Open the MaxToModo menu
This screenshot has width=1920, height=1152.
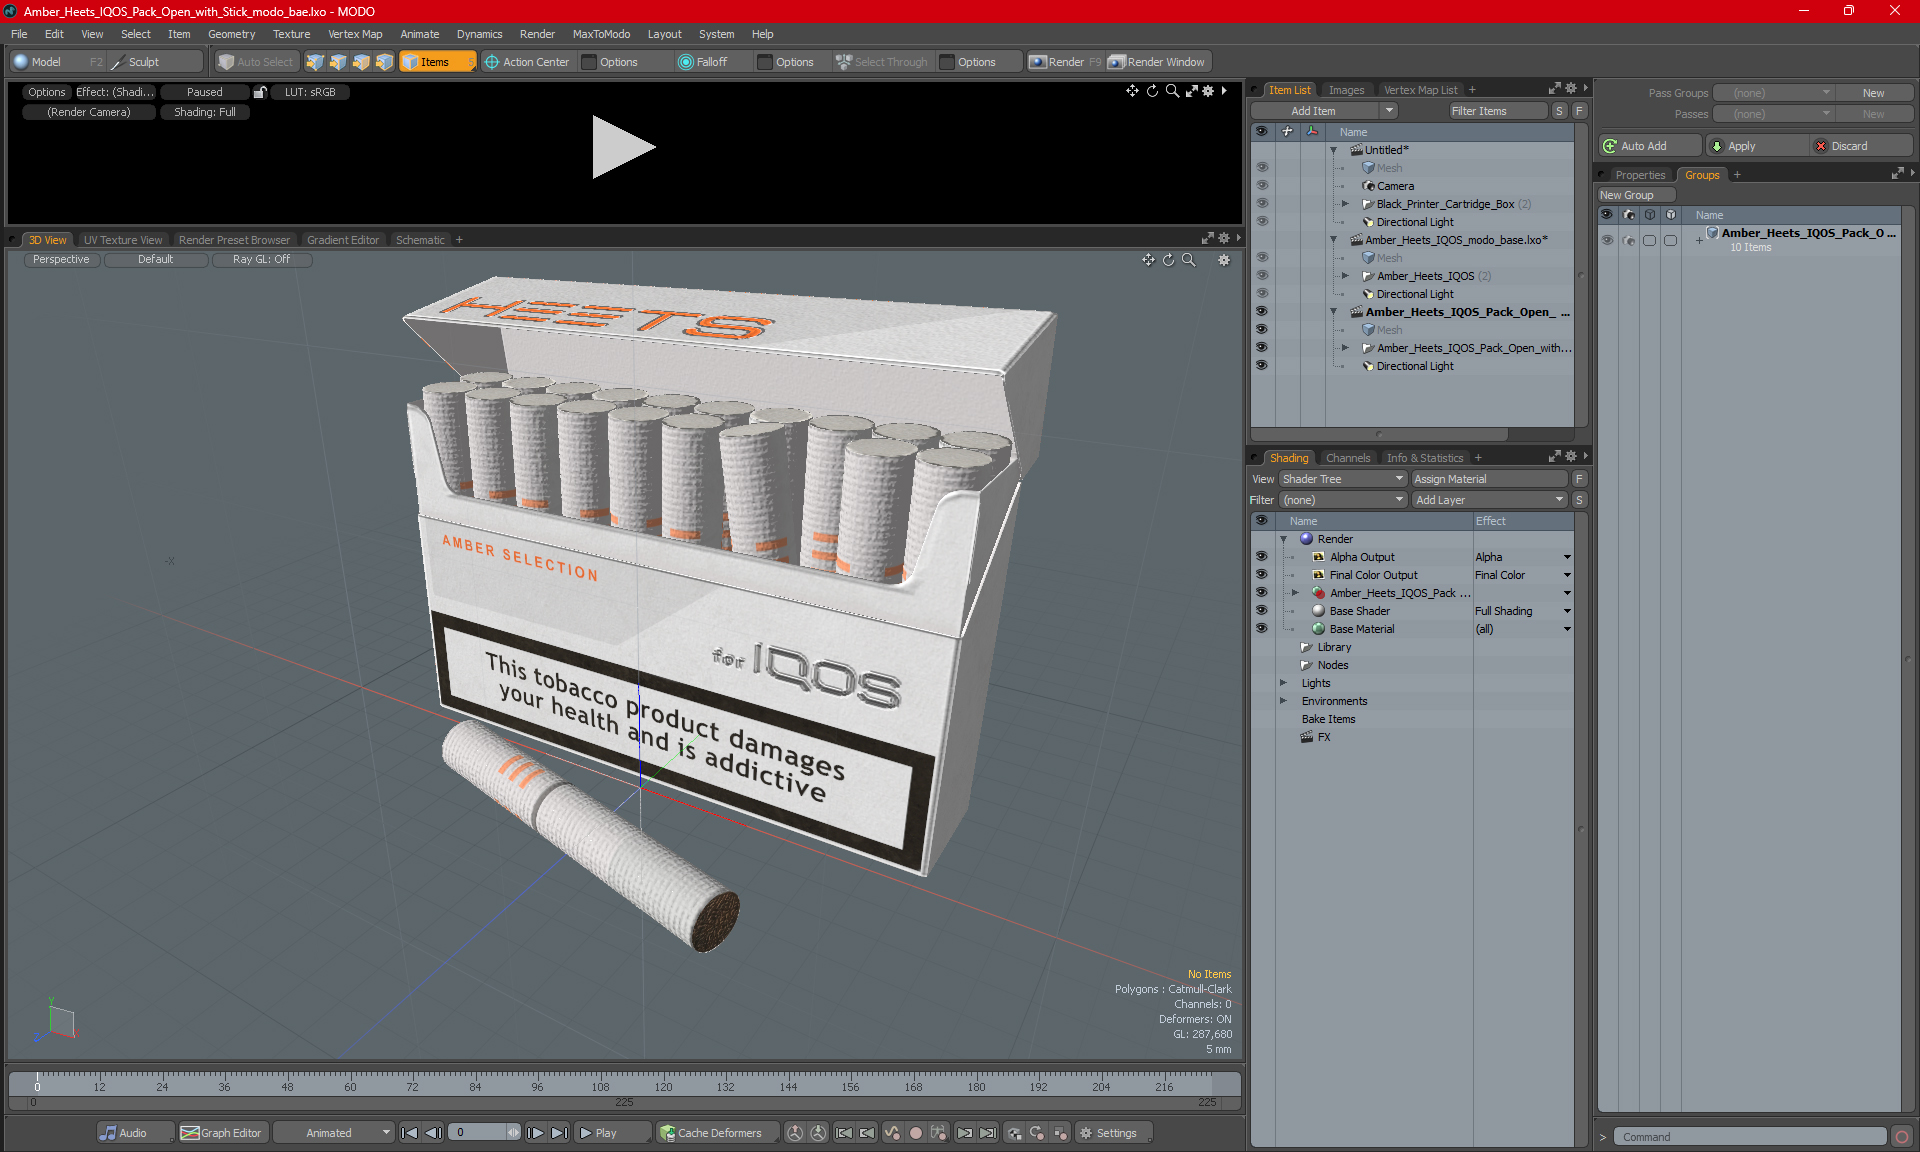601,34
